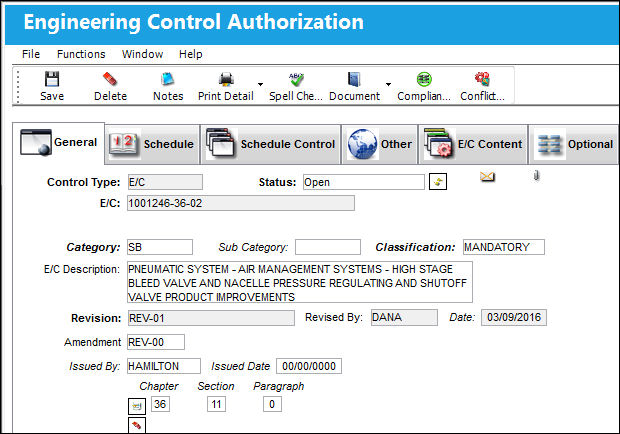Viewport: 620px width, 434px height.
Task: Click the Conflict toolbar icon
Action: coord(482,79)
